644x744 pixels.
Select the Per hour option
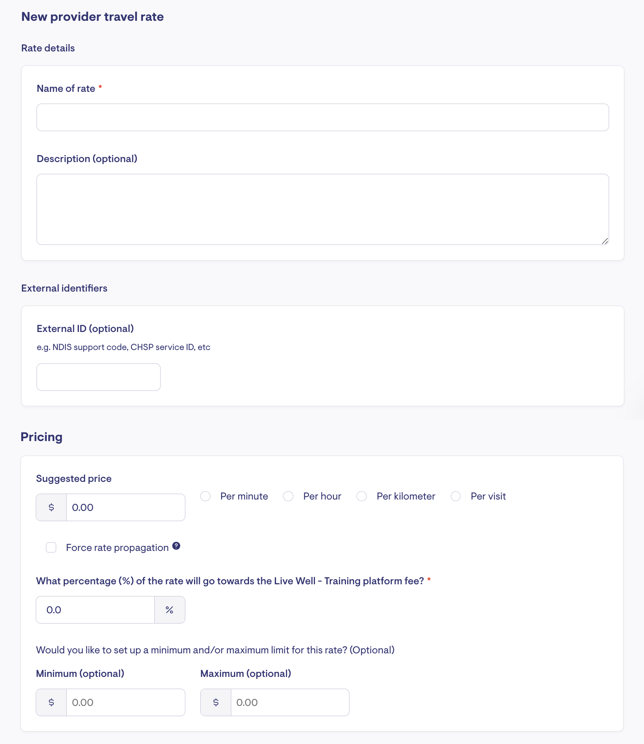pos(288,496)
